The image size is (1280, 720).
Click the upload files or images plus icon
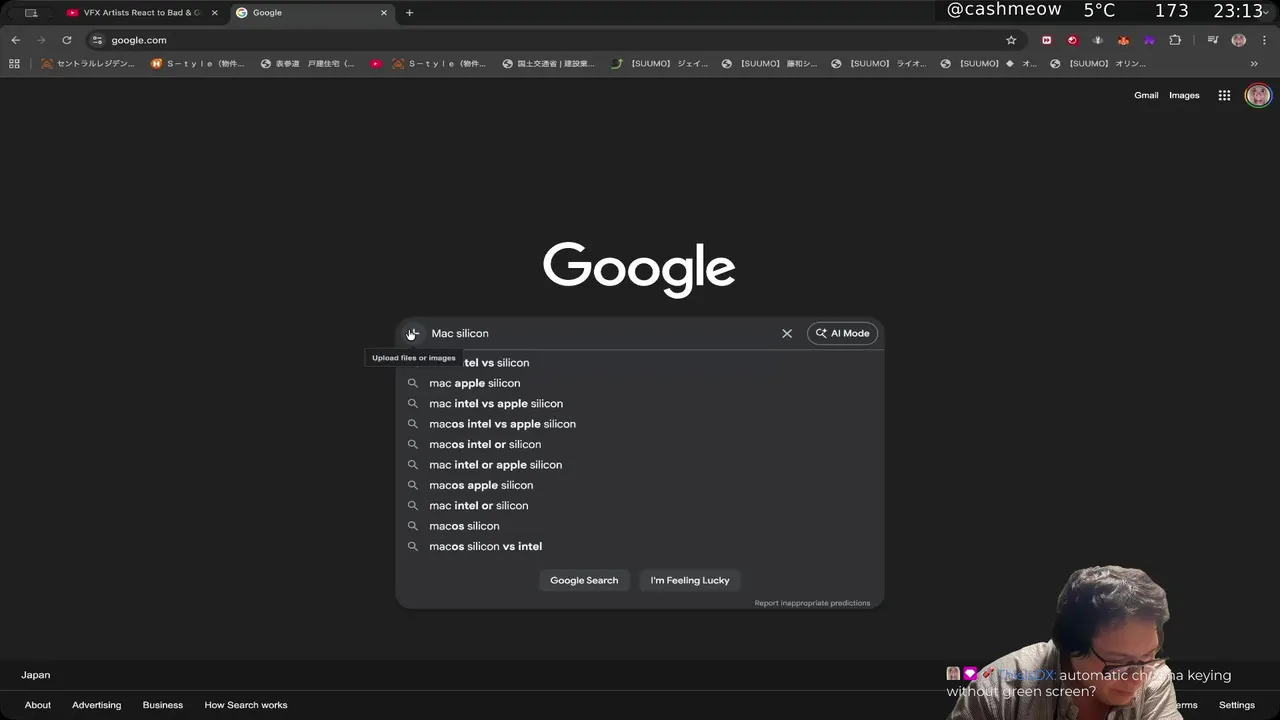pos(411,333)
